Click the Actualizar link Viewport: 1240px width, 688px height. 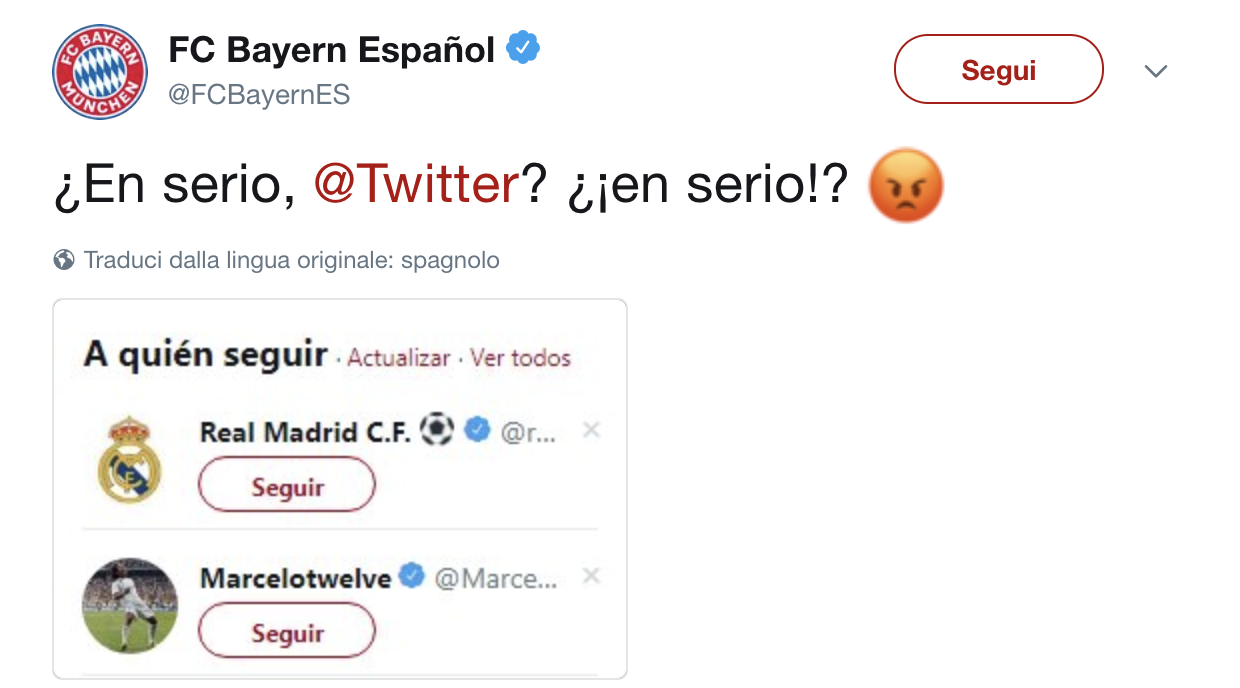point(399,358)
